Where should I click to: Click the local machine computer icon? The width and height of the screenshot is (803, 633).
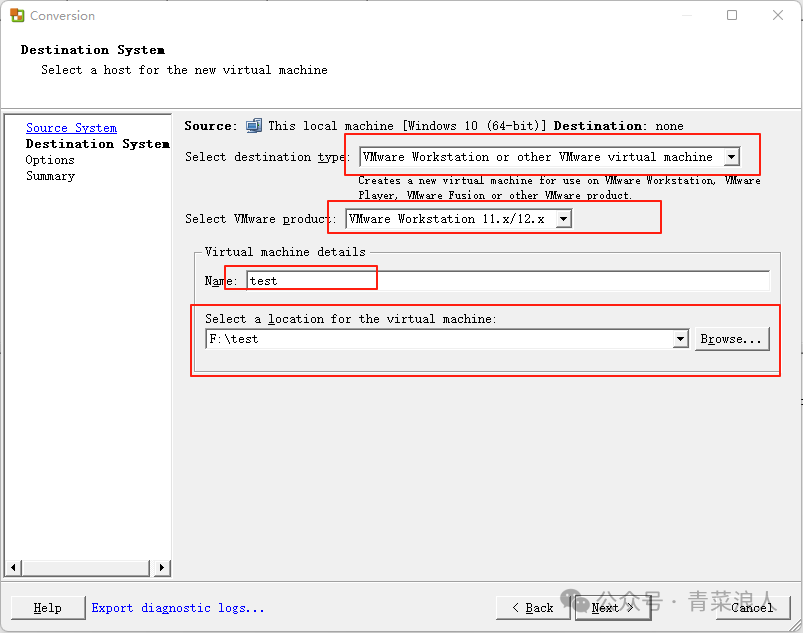(254, 125)
